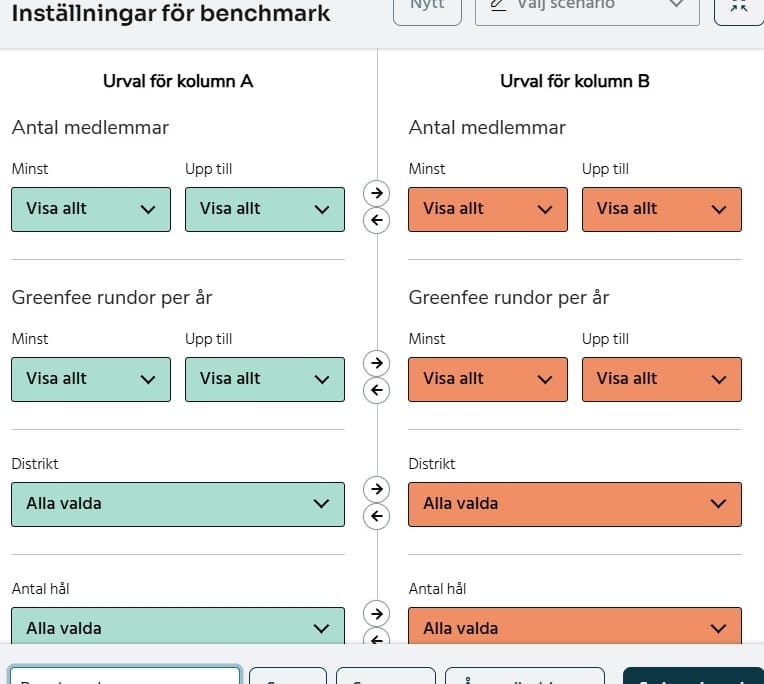
Task: Click the Nytt button
Action: 427,6
